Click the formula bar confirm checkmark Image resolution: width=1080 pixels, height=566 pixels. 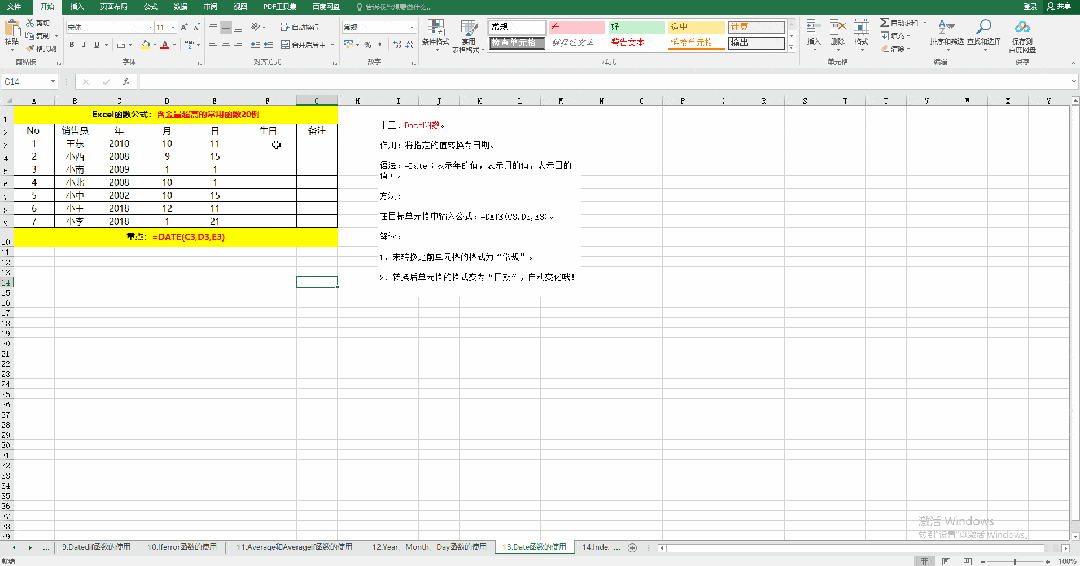[x=106, y=82]
